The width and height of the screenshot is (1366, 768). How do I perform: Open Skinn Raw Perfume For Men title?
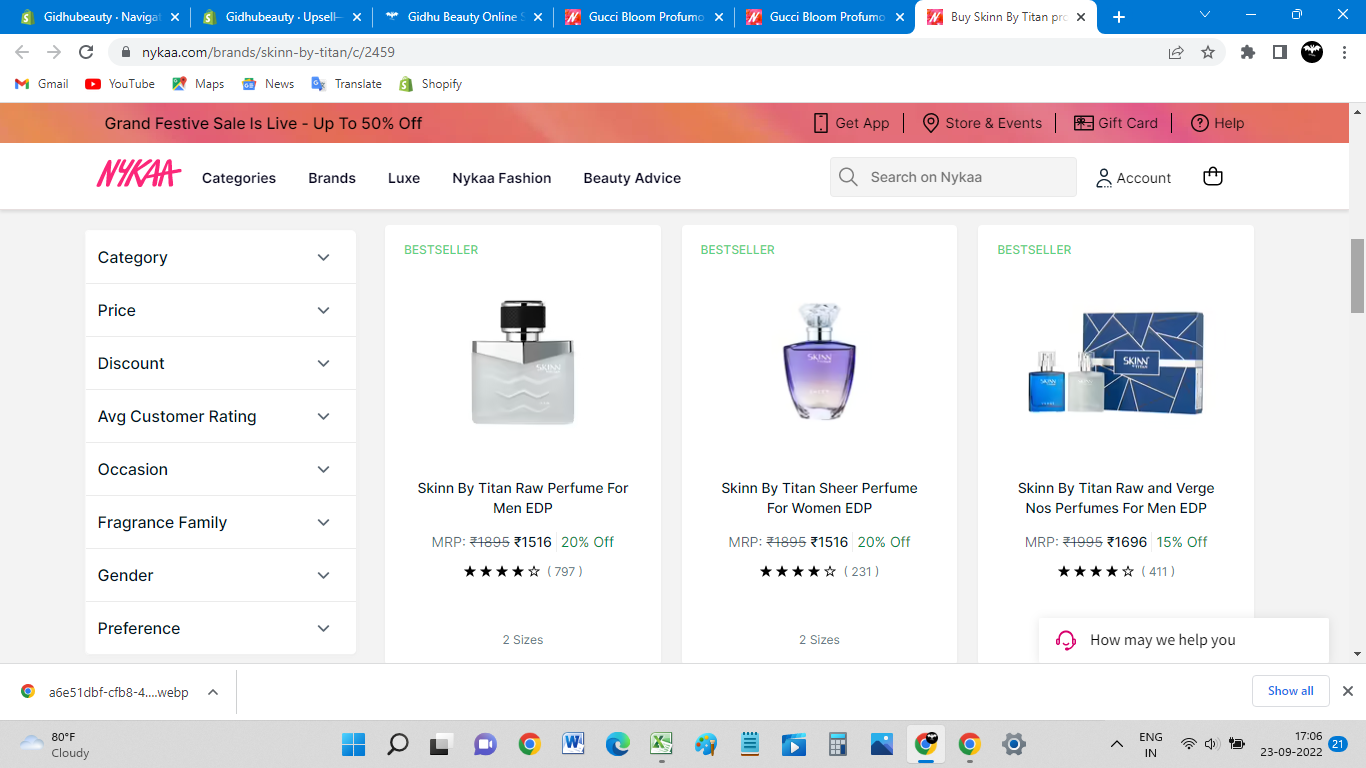(x=523, y=498)
